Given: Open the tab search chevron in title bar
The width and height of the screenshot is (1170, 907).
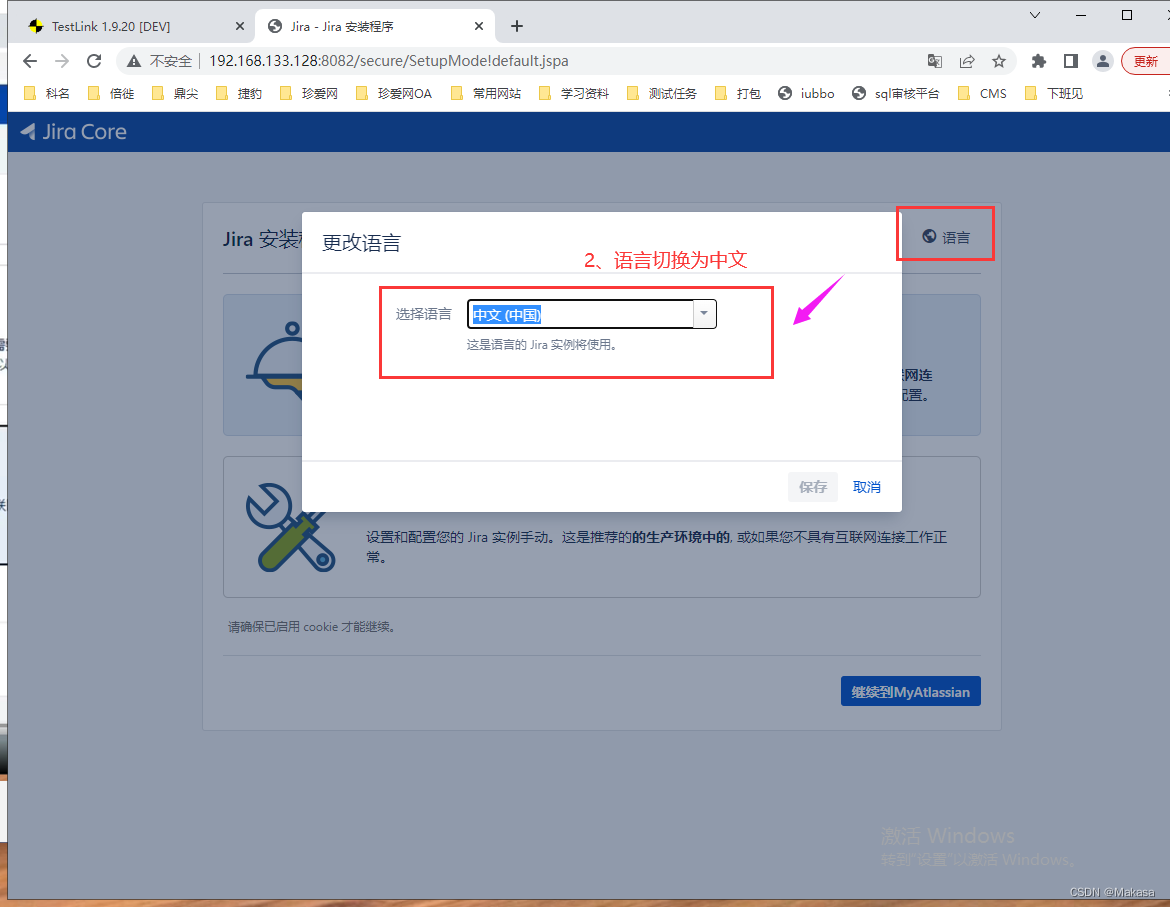Looking at the screenshot, I should tap(1035, 15).
